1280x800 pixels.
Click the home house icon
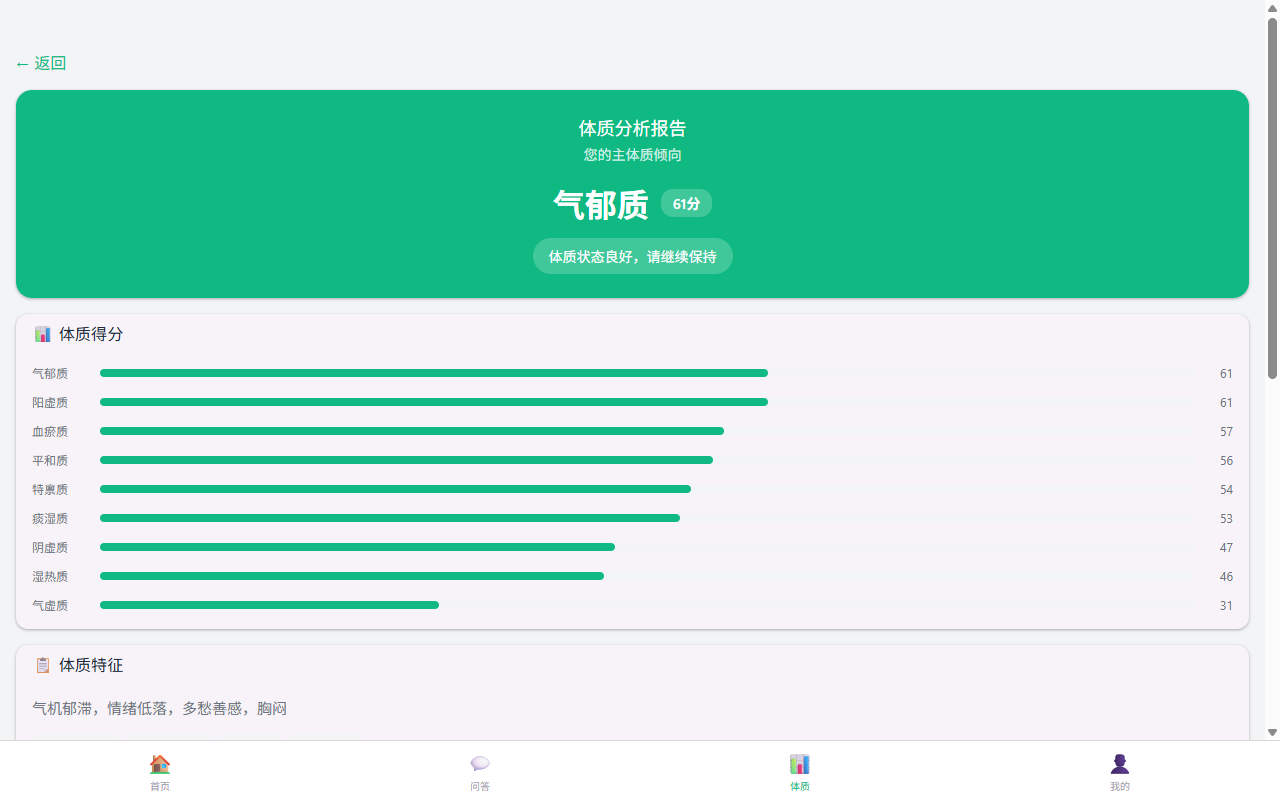pos(160,764)
